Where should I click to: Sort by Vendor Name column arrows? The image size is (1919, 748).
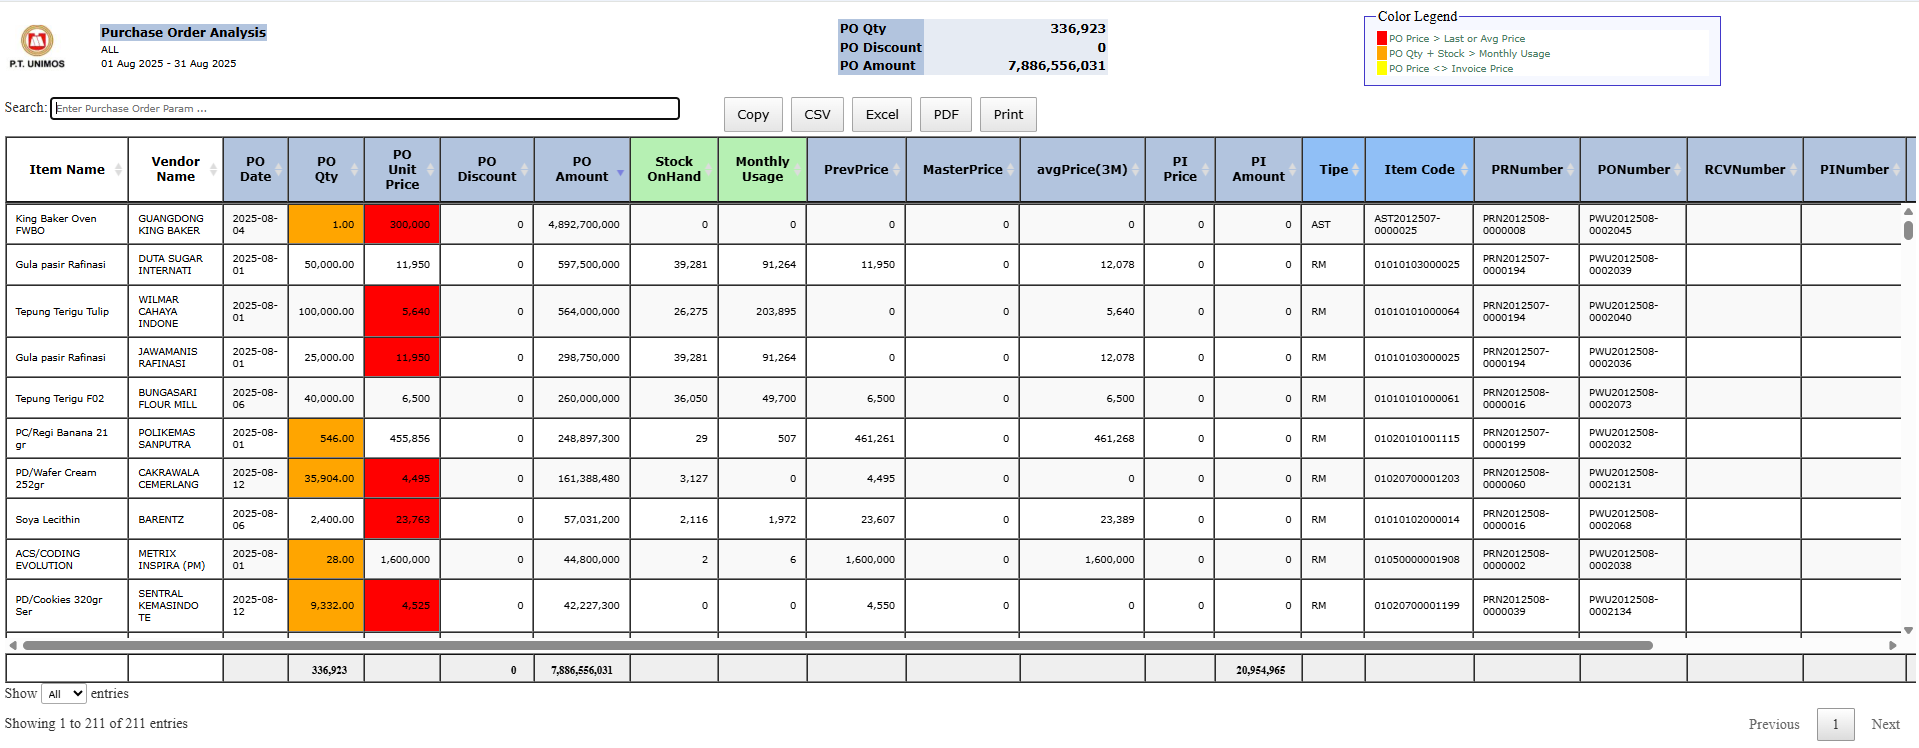coord(213,170)
